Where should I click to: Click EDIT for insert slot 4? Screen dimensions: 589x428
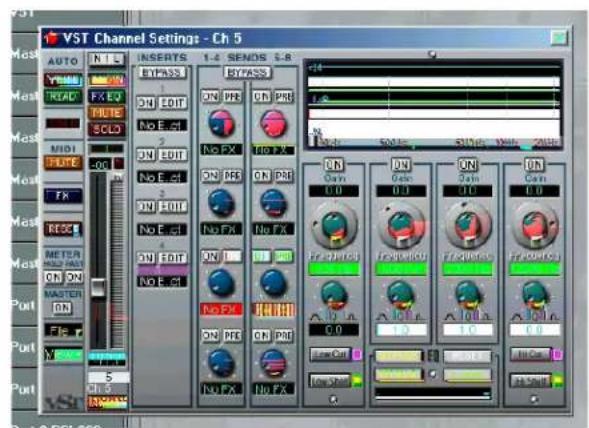[172, 258]
